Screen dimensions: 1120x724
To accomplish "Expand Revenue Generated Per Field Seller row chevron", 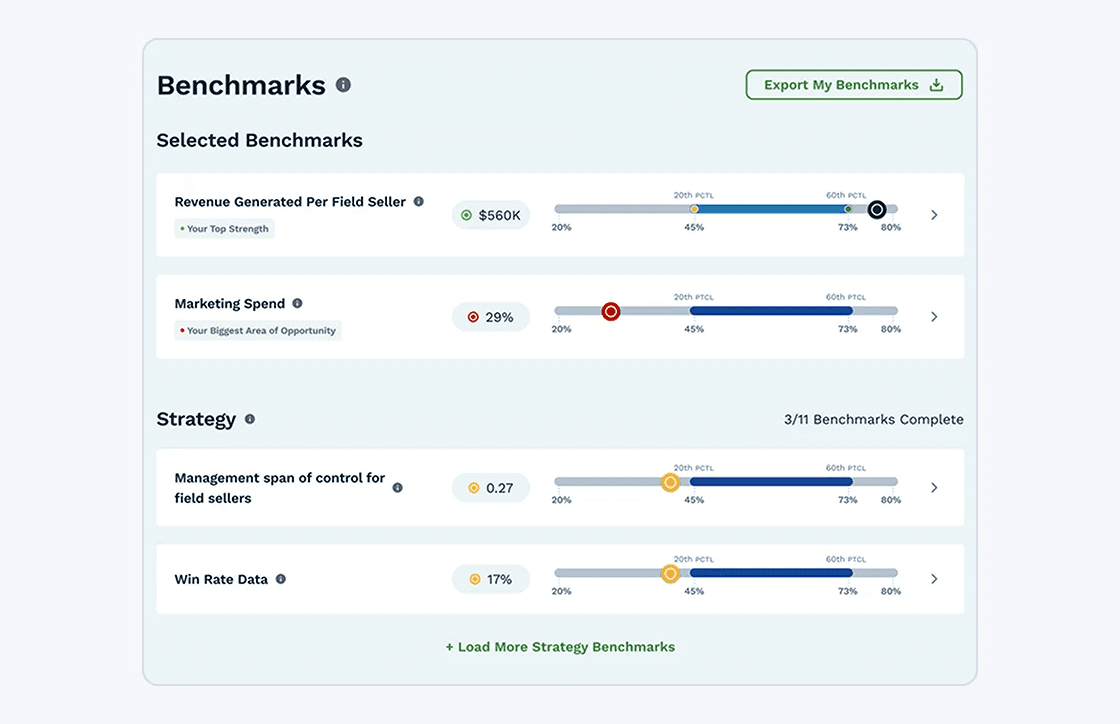I will point(934,215).
